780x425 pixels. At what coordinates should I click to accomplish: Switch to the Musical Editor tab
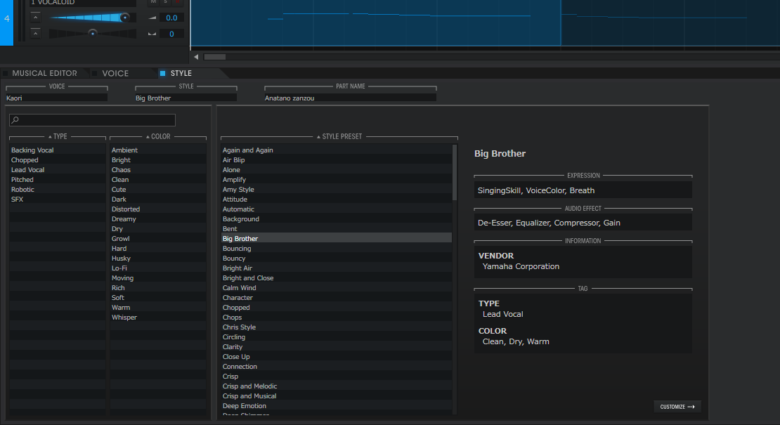tap(44, 73)
